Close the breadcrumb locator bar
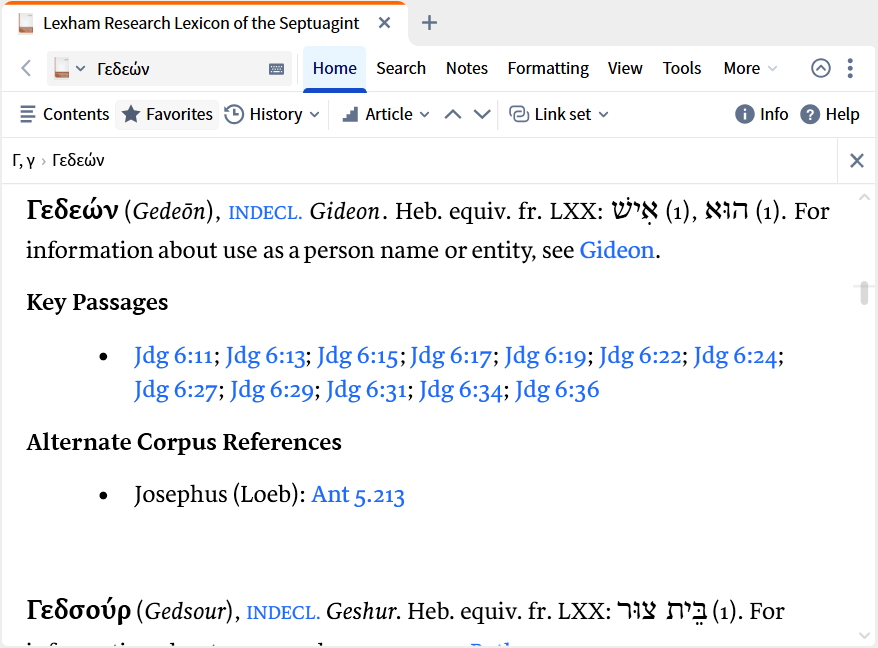The width and height of the screenshot is (878, 648). tap(856, 160)
